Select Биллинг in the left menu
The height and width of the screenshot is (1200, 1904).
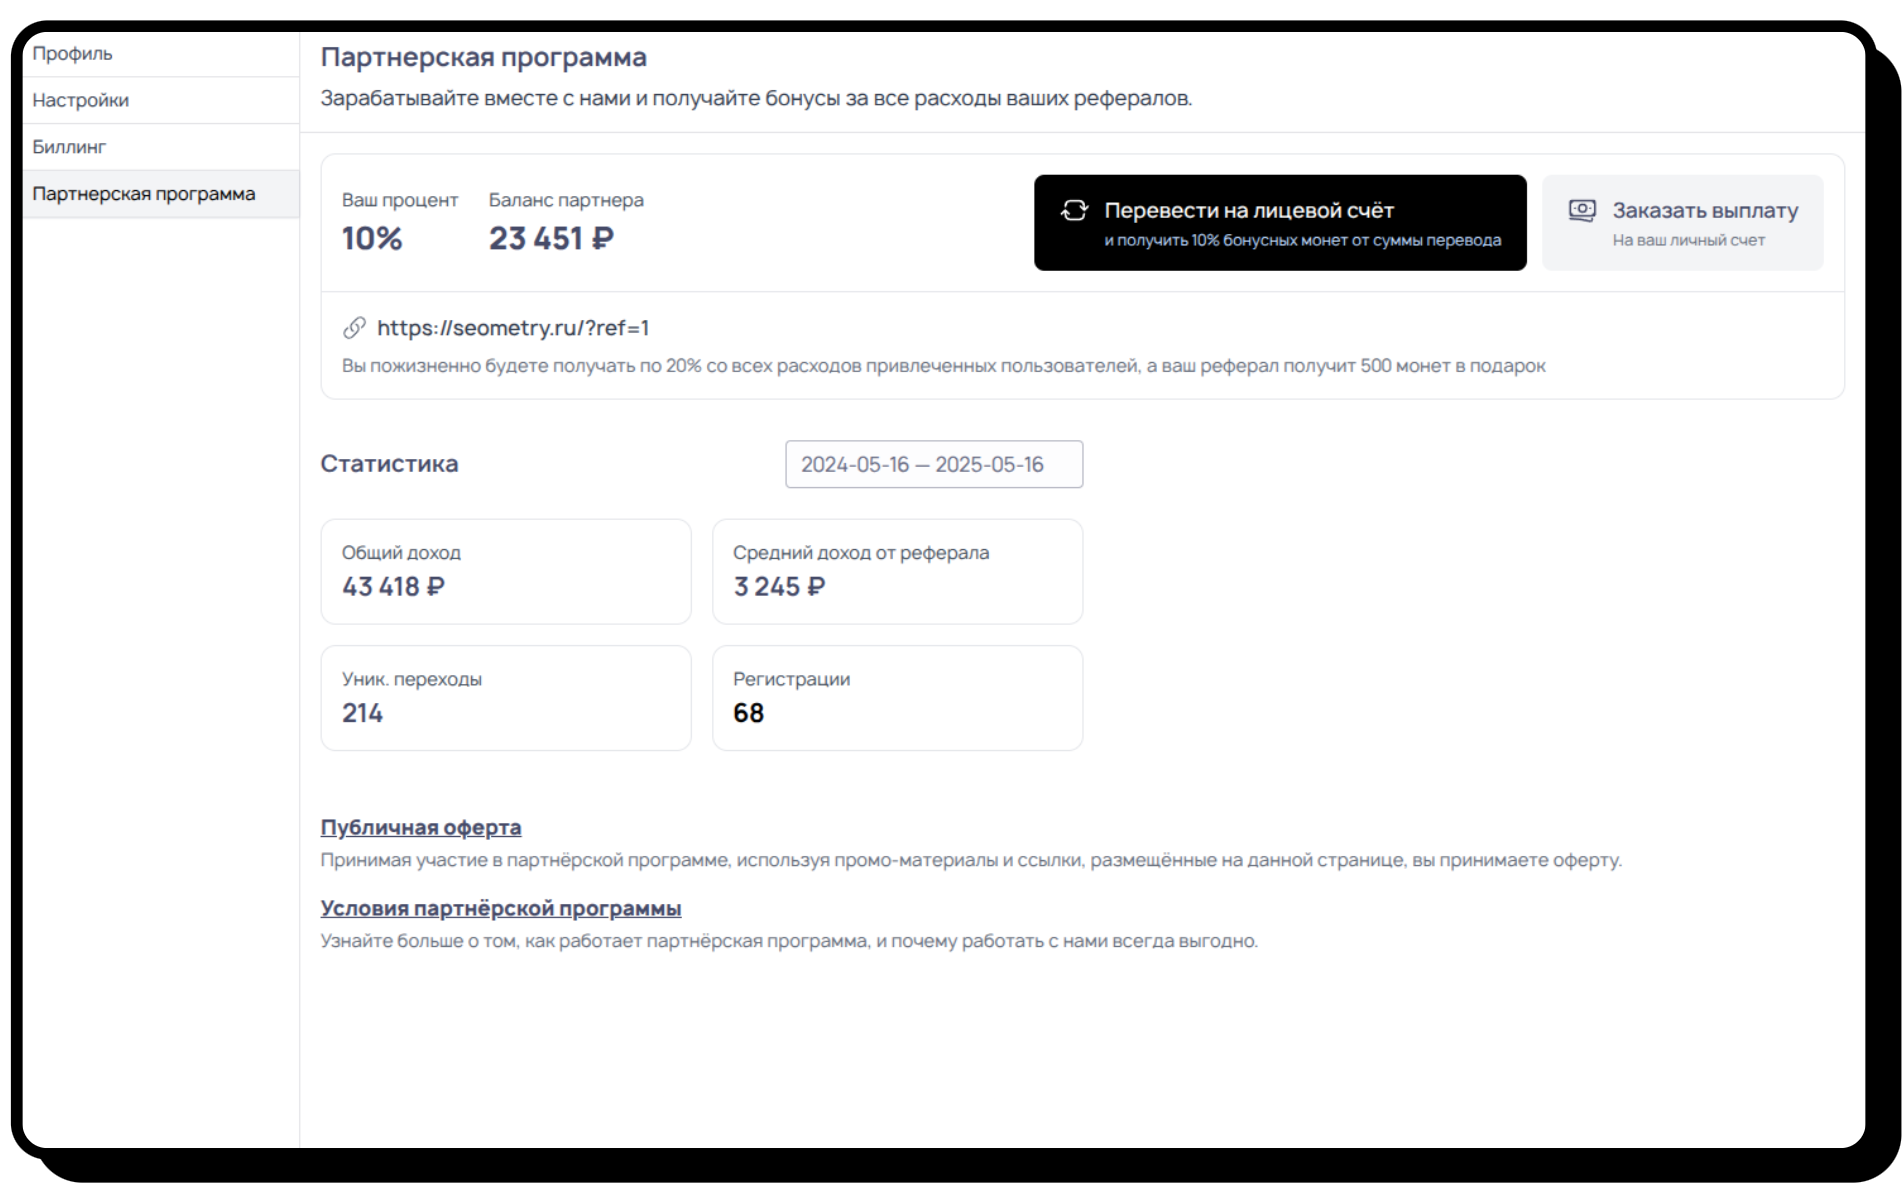(161, 147)
